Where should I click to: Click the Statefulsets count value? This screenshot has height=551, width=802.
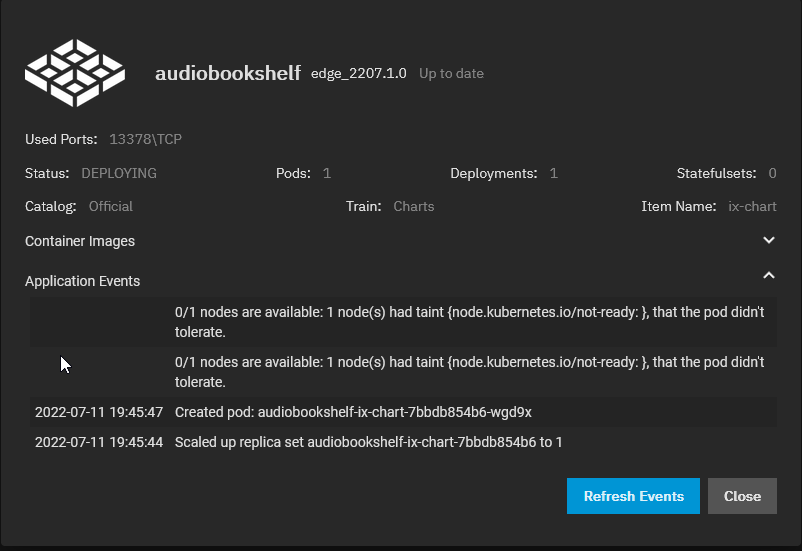[x=772, y=173]
